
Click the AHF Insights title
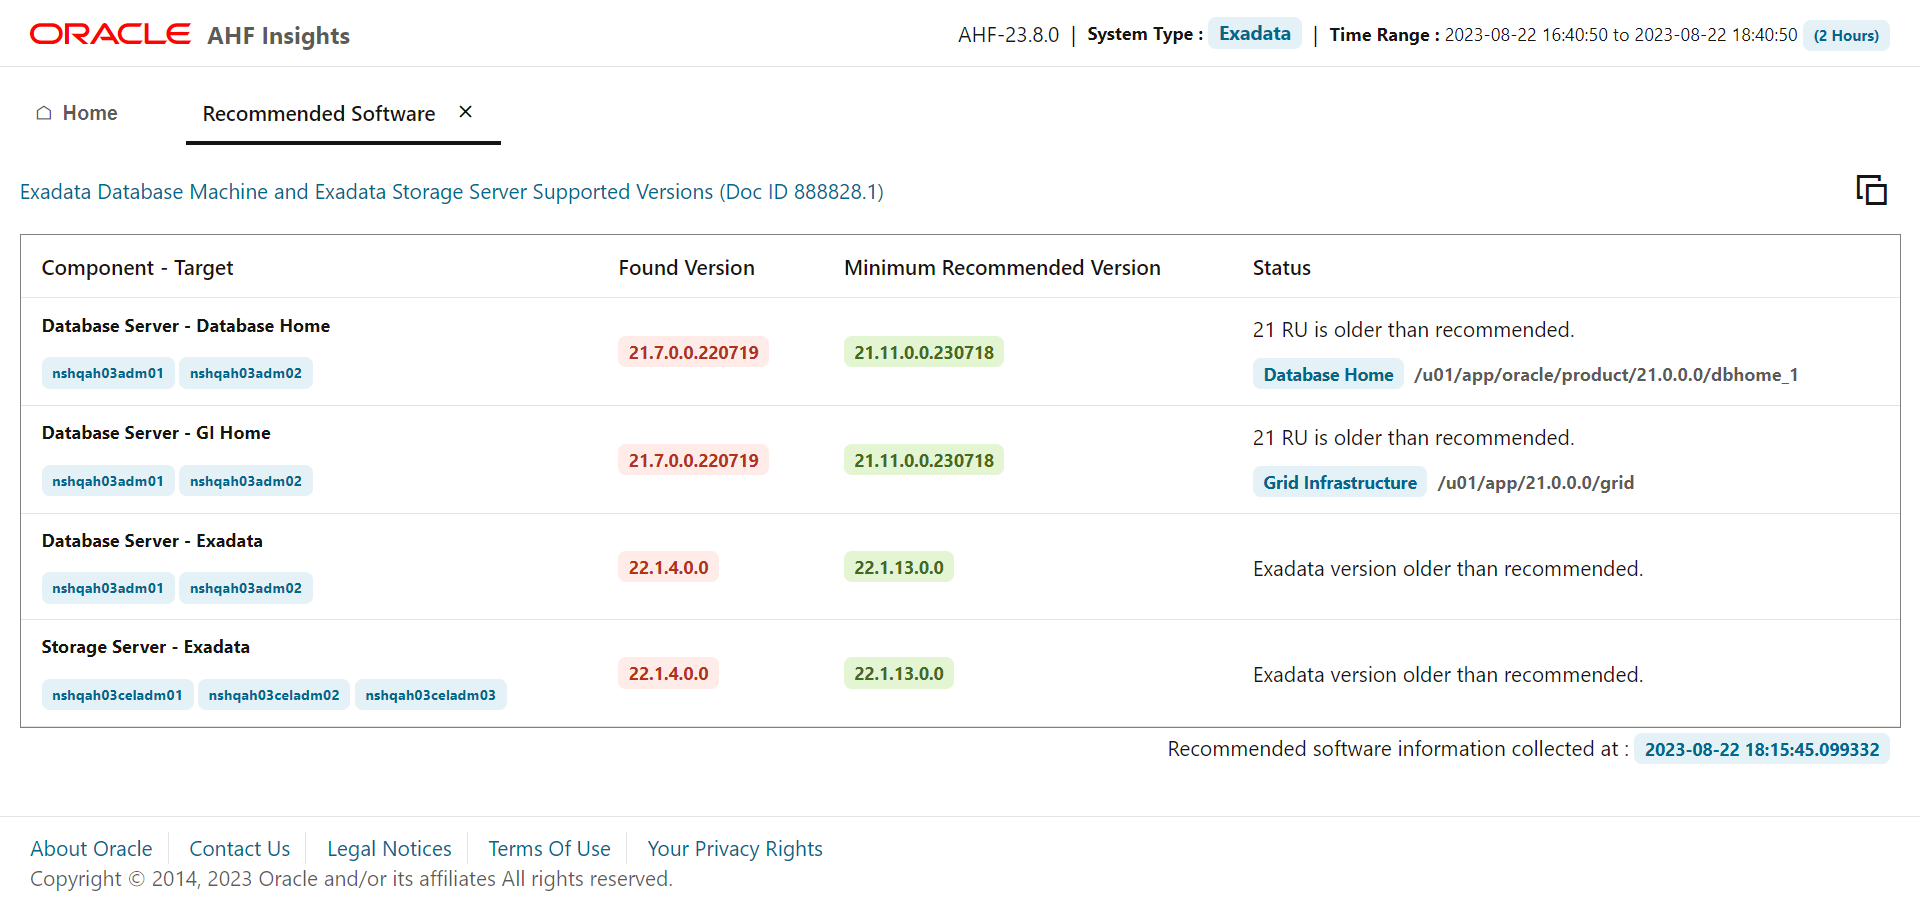tap(278, 36)
